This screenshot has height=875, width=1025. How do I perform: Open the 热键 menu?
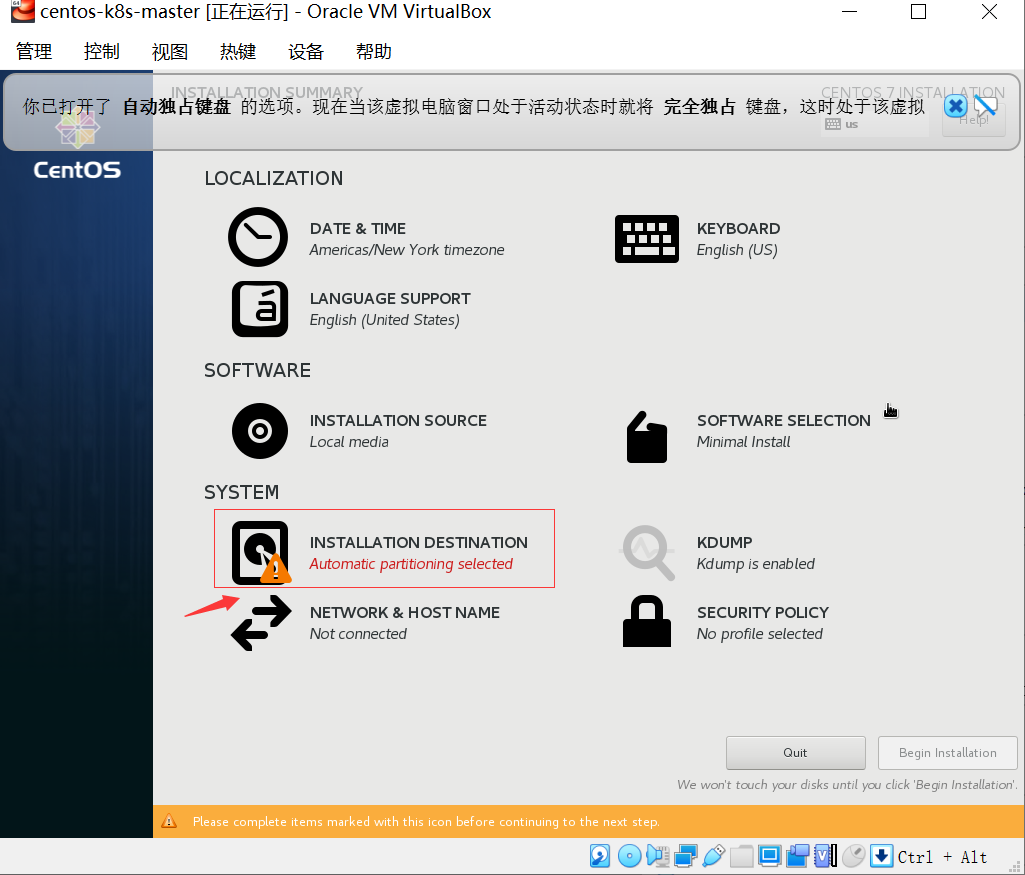tap(238, 51)
